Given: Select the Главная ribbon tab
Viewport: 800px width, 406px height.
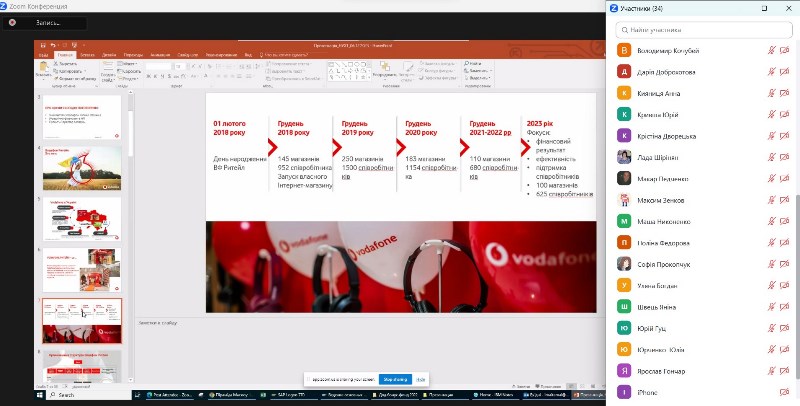Looking at the screenshot, I should tap(65, 55).
